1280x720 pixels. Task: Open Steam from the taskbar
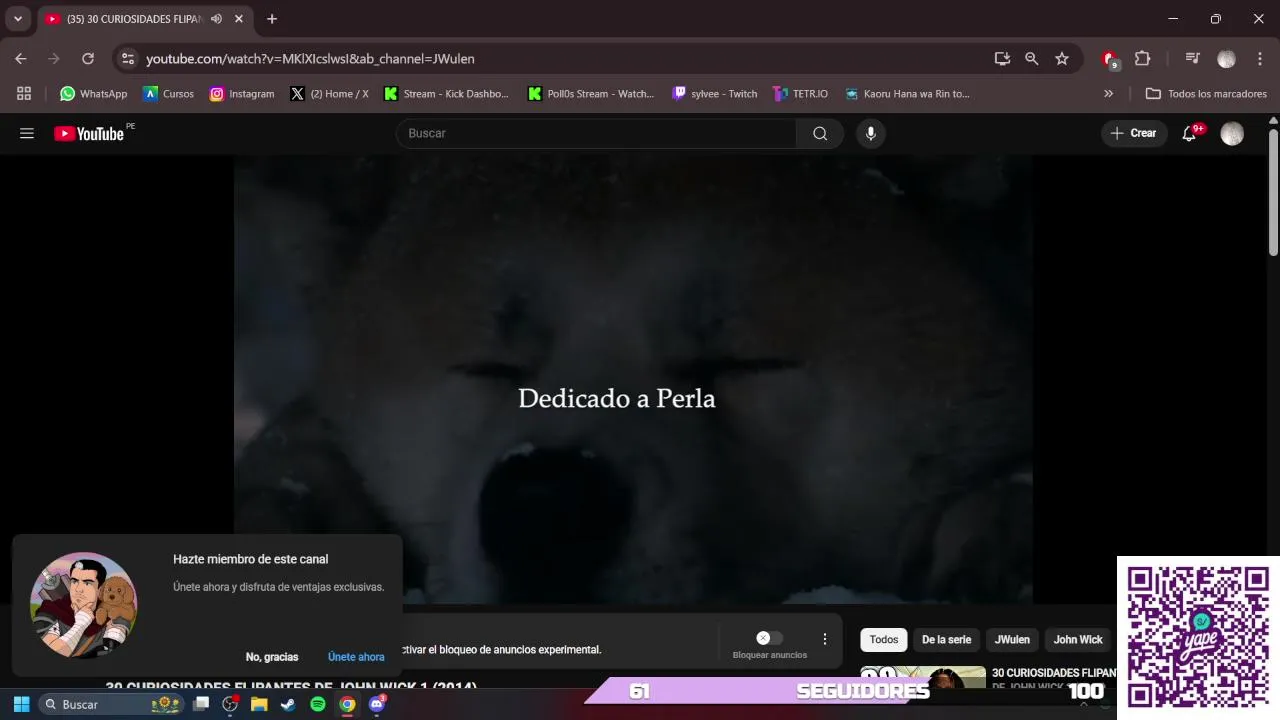[x=288, y=704]
